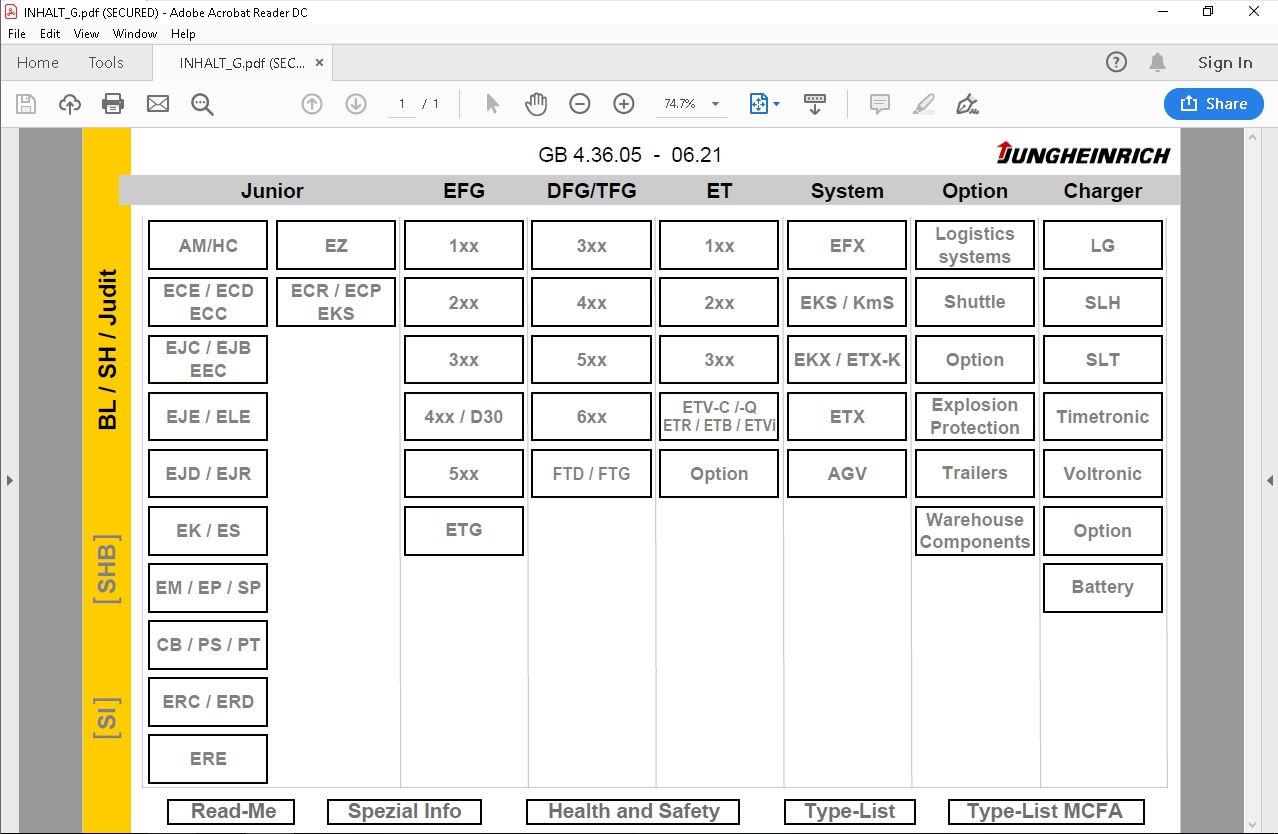The width and height of the screenshot is (1278, 834).
Task: Expand the navigation pane with the side arrow
Action: [x=10, y=479]
